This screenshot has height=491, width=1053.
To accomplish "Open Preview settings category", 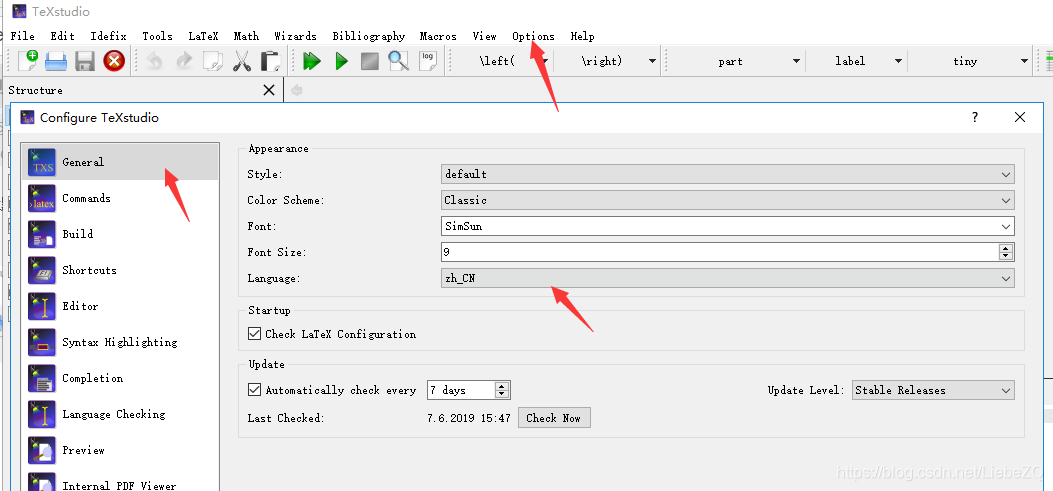I will (x=120, y=450).
